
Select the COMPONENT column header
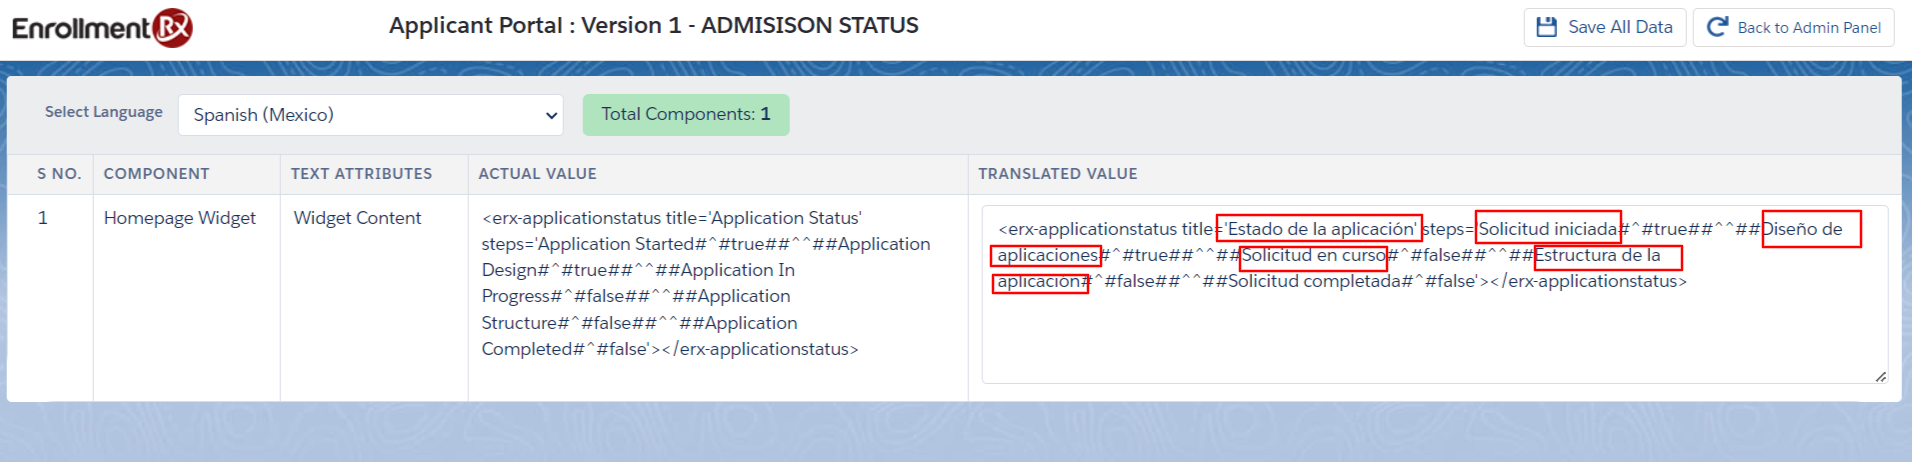point(157,174)
